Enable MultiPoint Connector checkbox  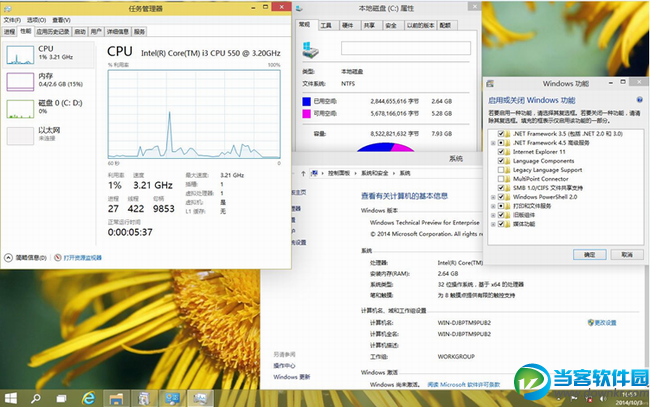tap(501, 179)
